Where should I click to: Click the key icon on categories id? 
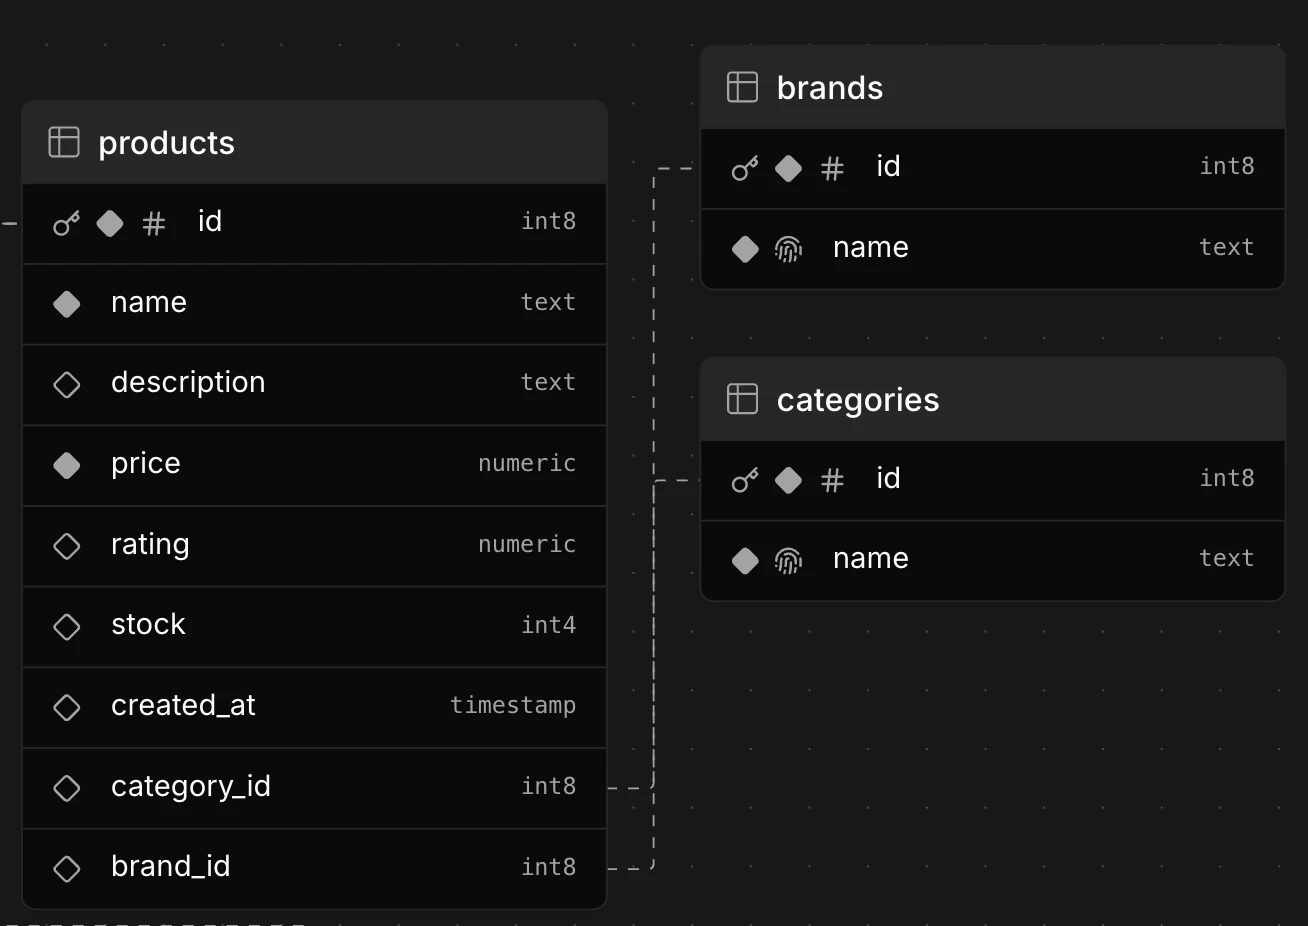[744, 480]
